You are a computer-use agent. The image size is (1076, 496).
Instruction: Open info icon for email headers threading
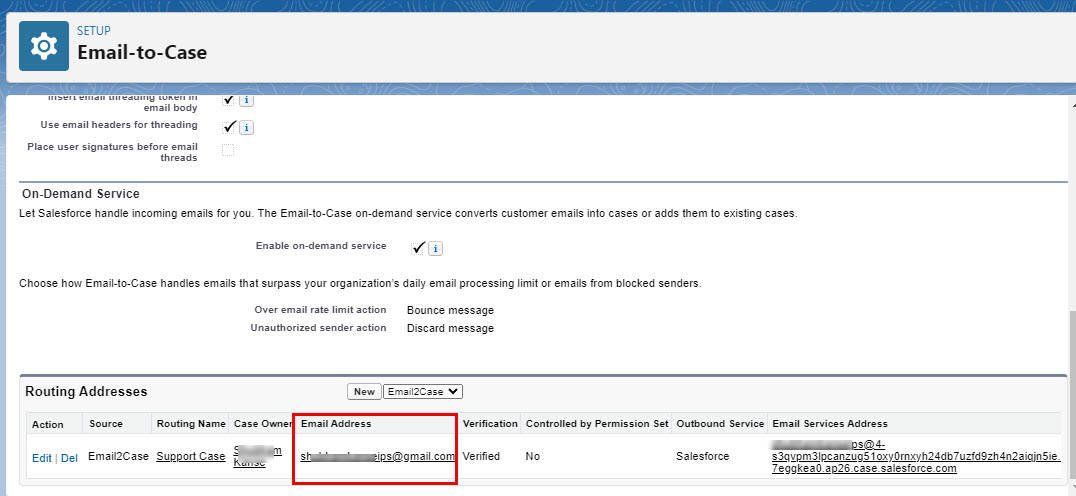click(x=246, y=128)
